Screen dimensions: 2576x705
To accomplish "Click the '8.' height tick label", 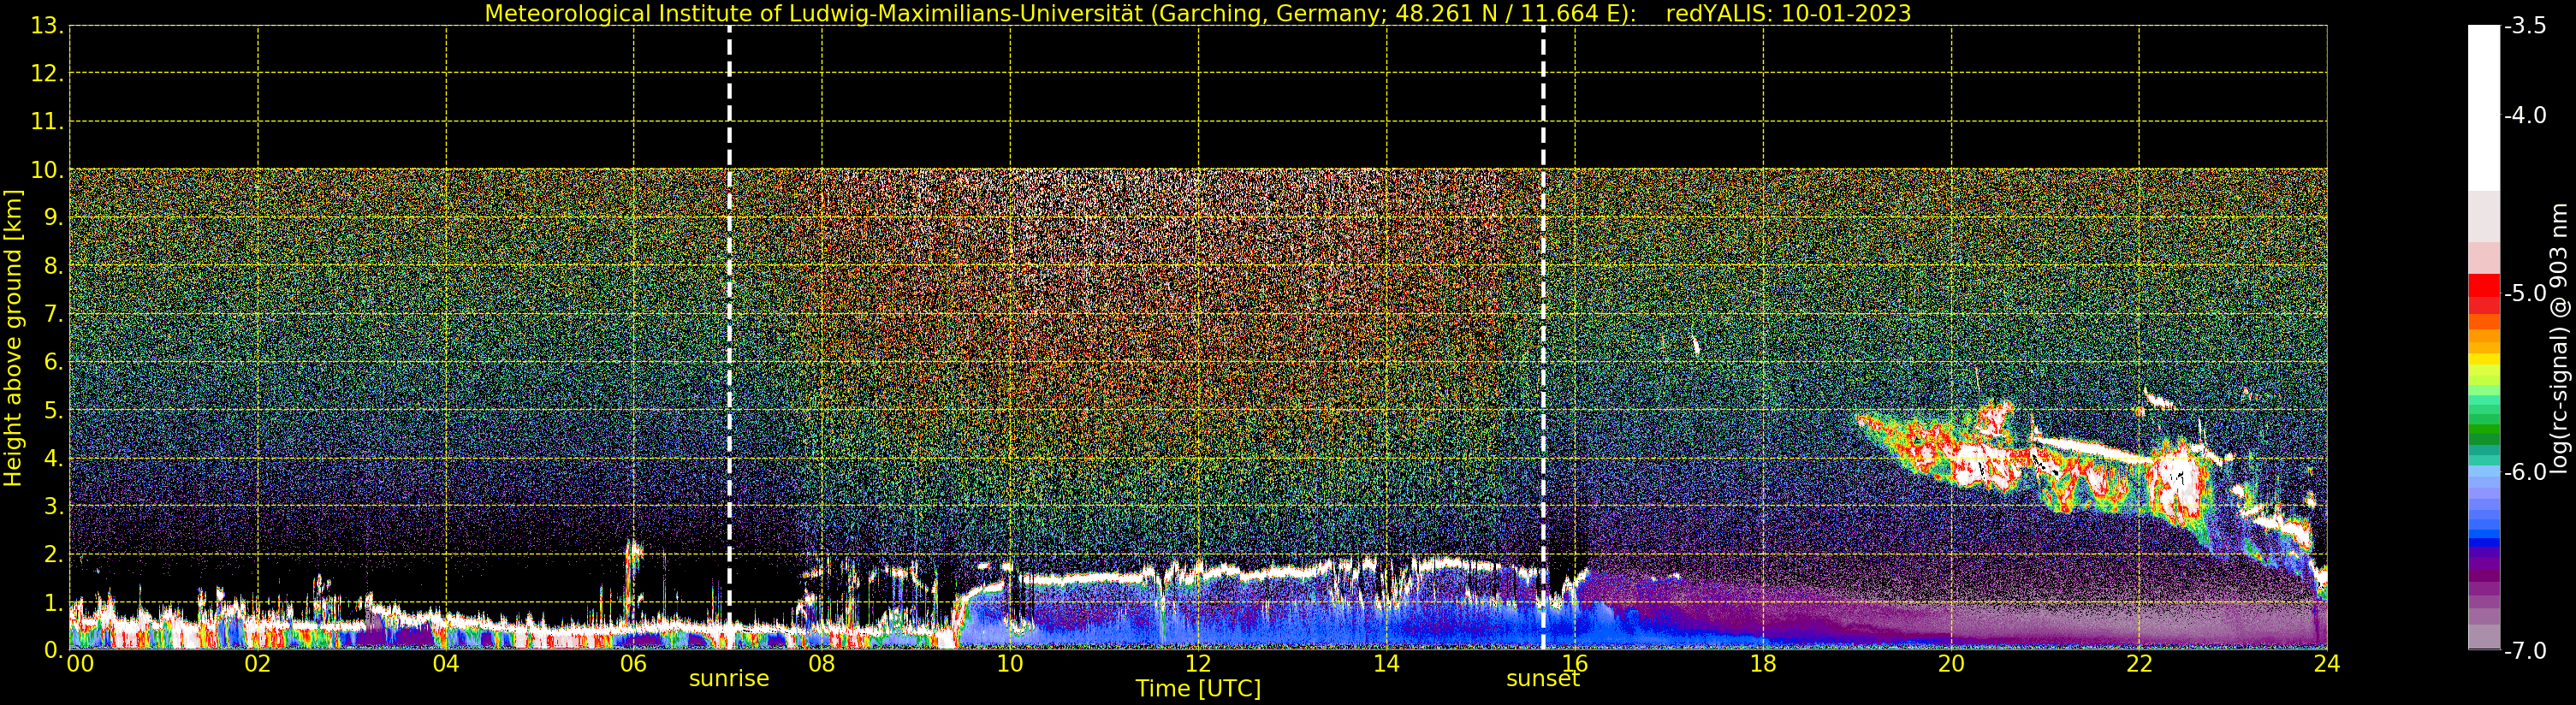I will coord(54,266).
